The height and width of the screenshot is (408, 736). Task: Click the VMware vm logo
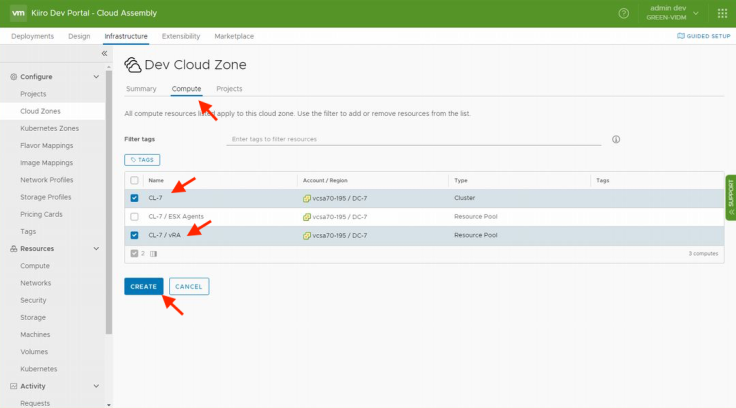pos(18,13)
